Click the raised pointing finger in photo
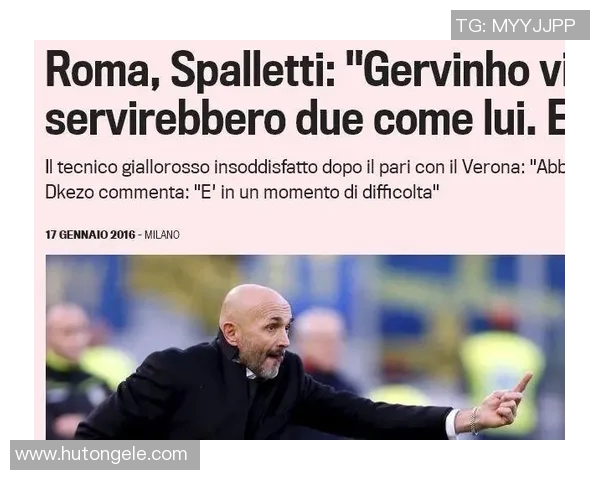600x480 pixels. 522,382
